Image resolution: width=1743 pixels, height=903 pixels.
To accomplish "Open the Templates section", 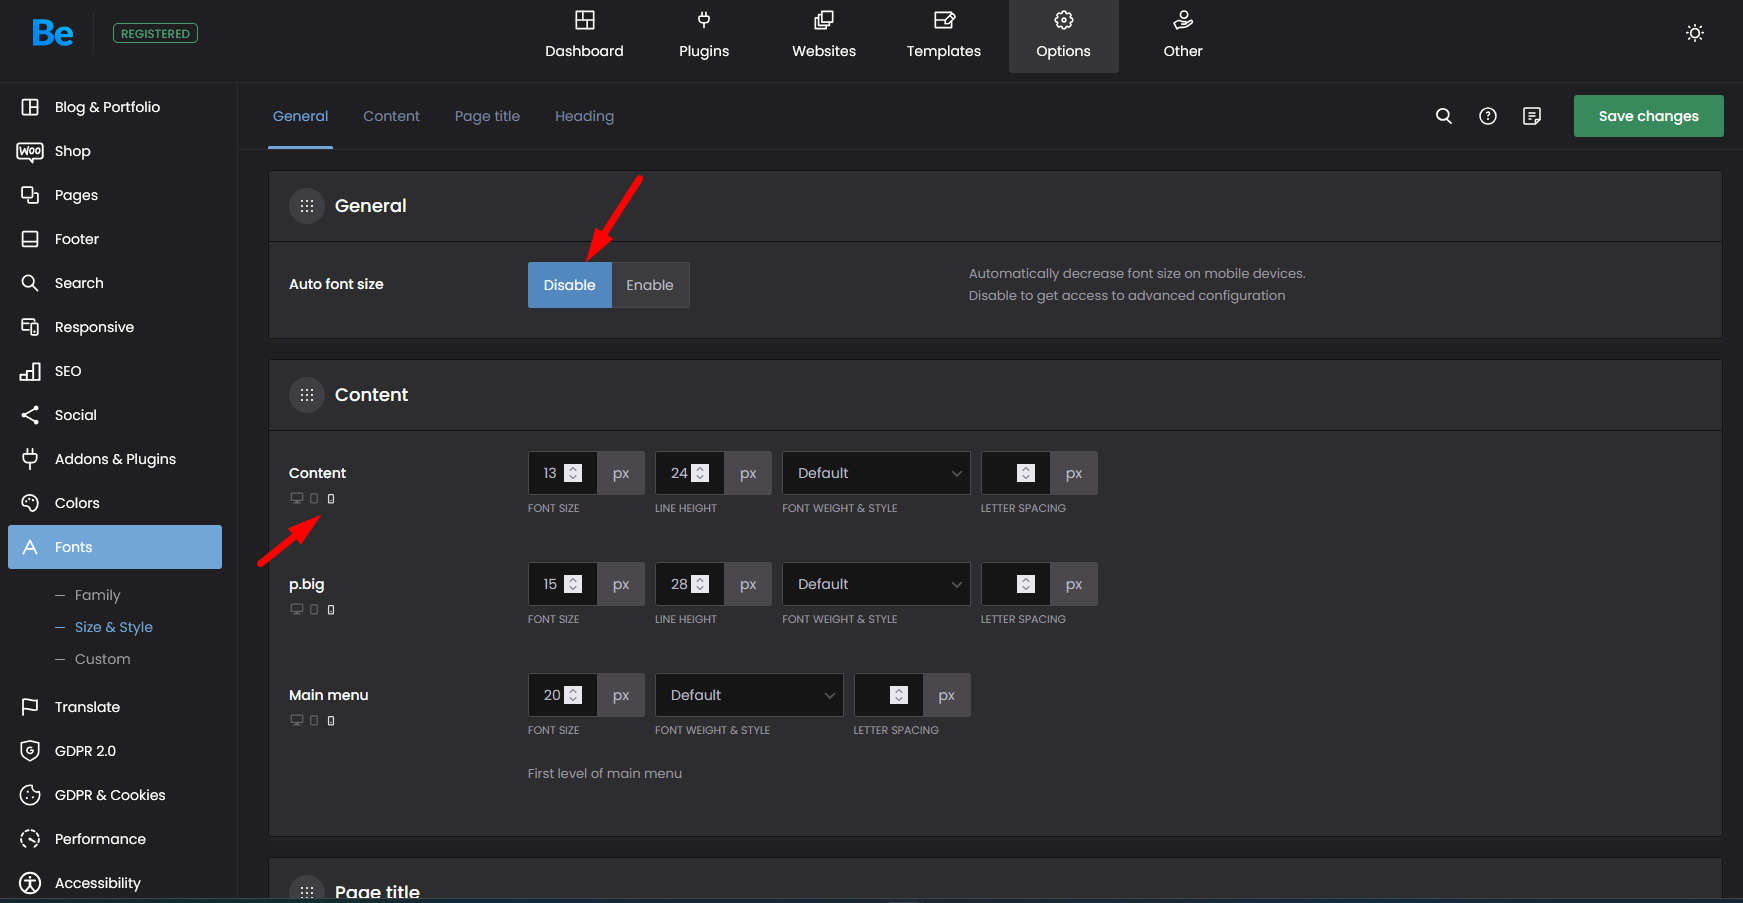I will 944,36.
